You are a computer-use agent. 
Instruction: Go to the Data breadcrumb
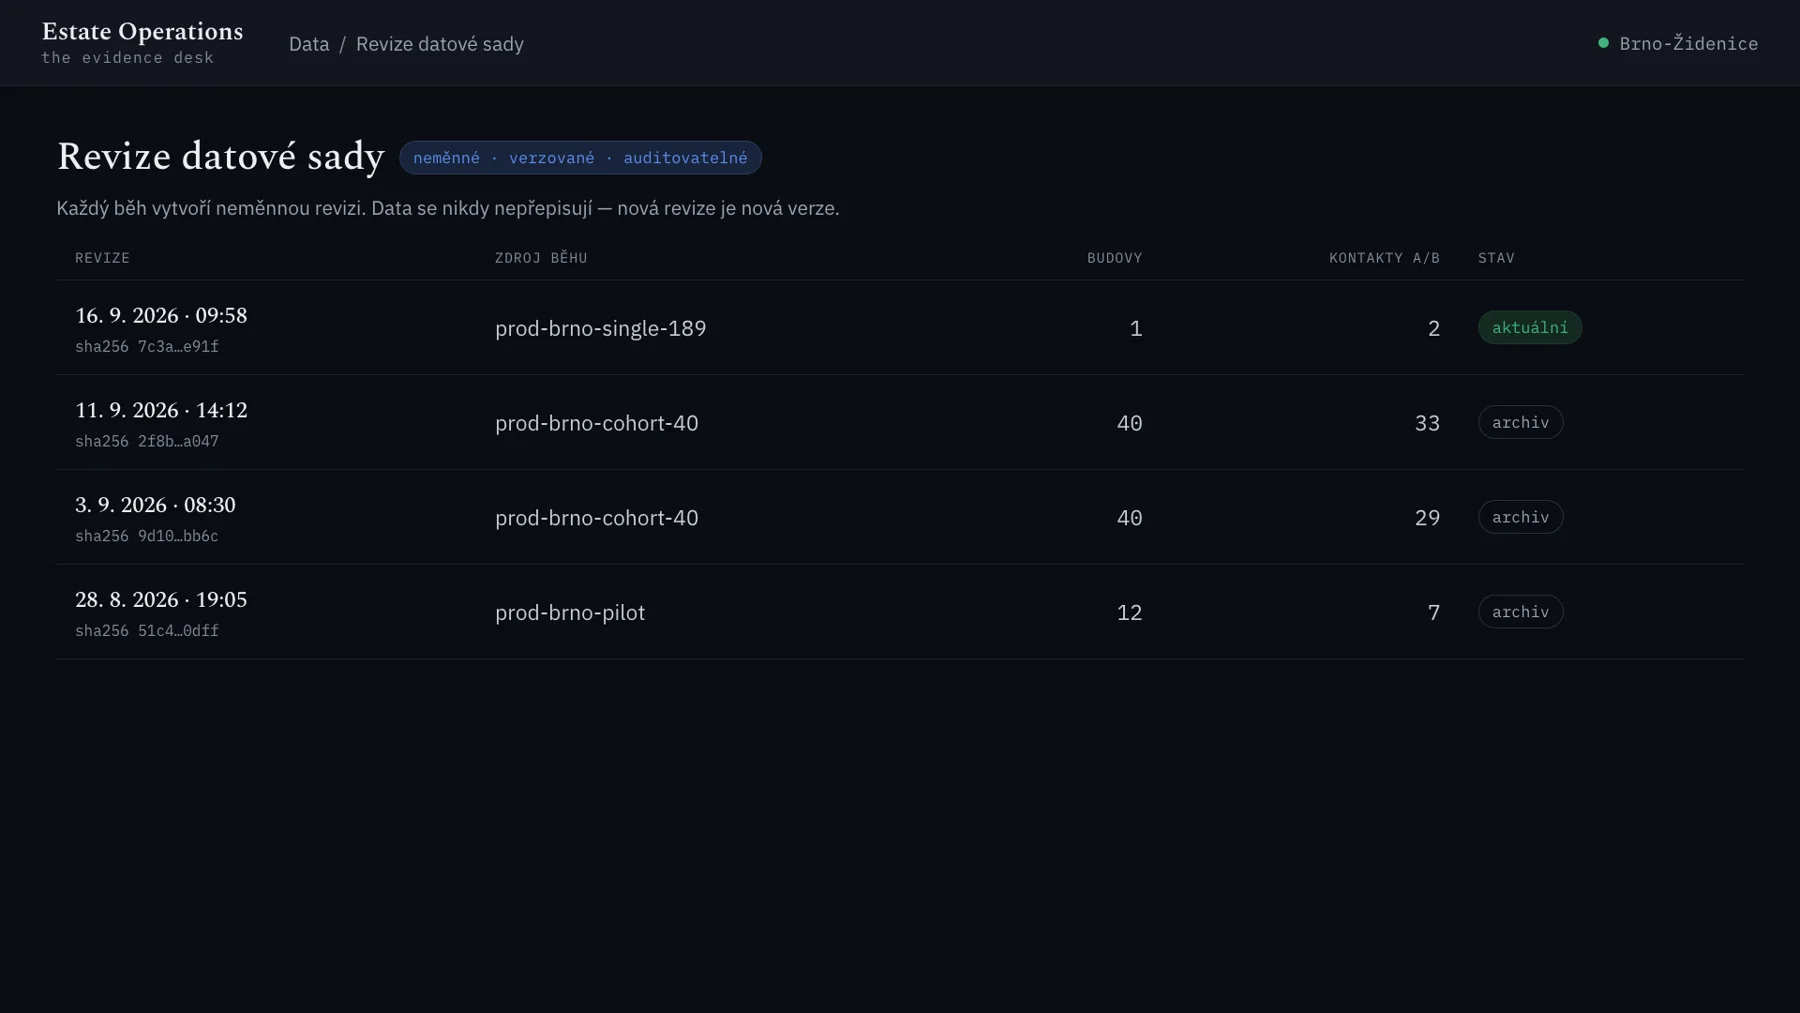click(309, 44)
